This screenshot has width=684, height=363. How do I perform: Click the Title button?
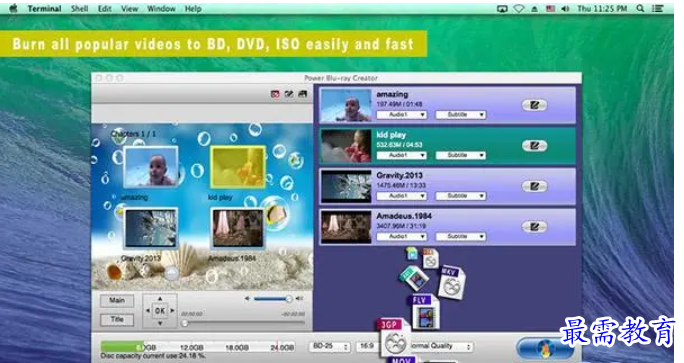(x=117, y=319)
